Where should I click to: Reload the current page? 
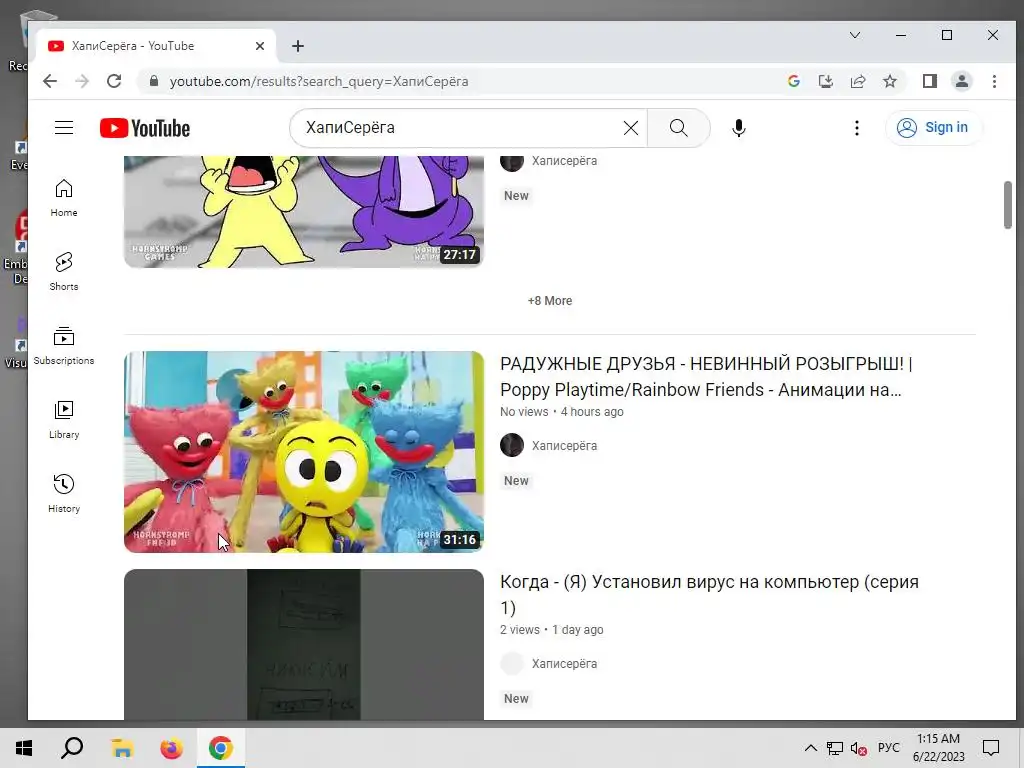point(114,81)
